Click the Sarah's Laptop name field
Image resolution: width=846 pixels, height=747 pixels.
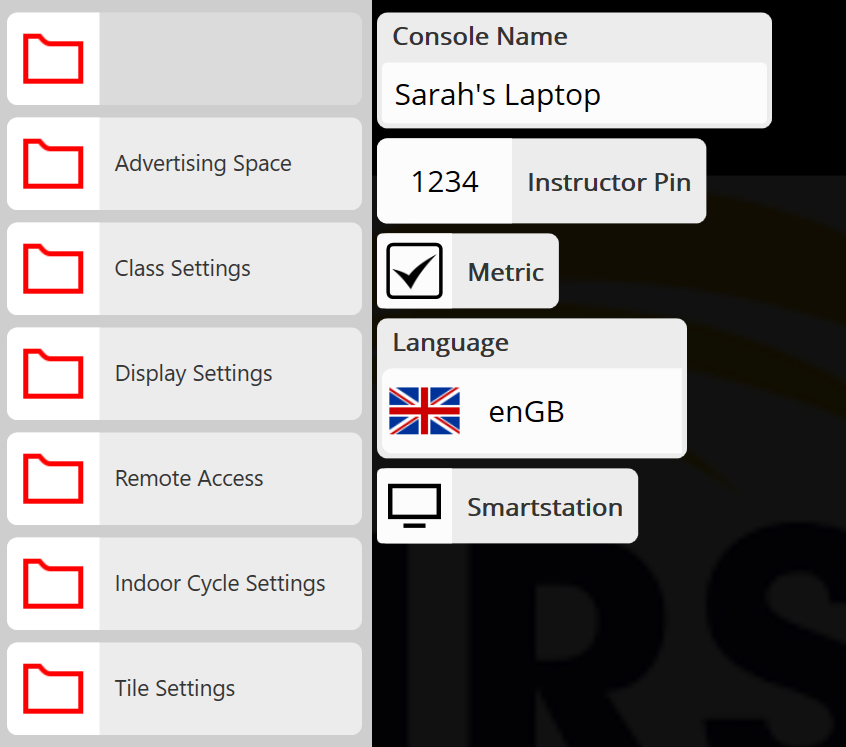point(574,93)
